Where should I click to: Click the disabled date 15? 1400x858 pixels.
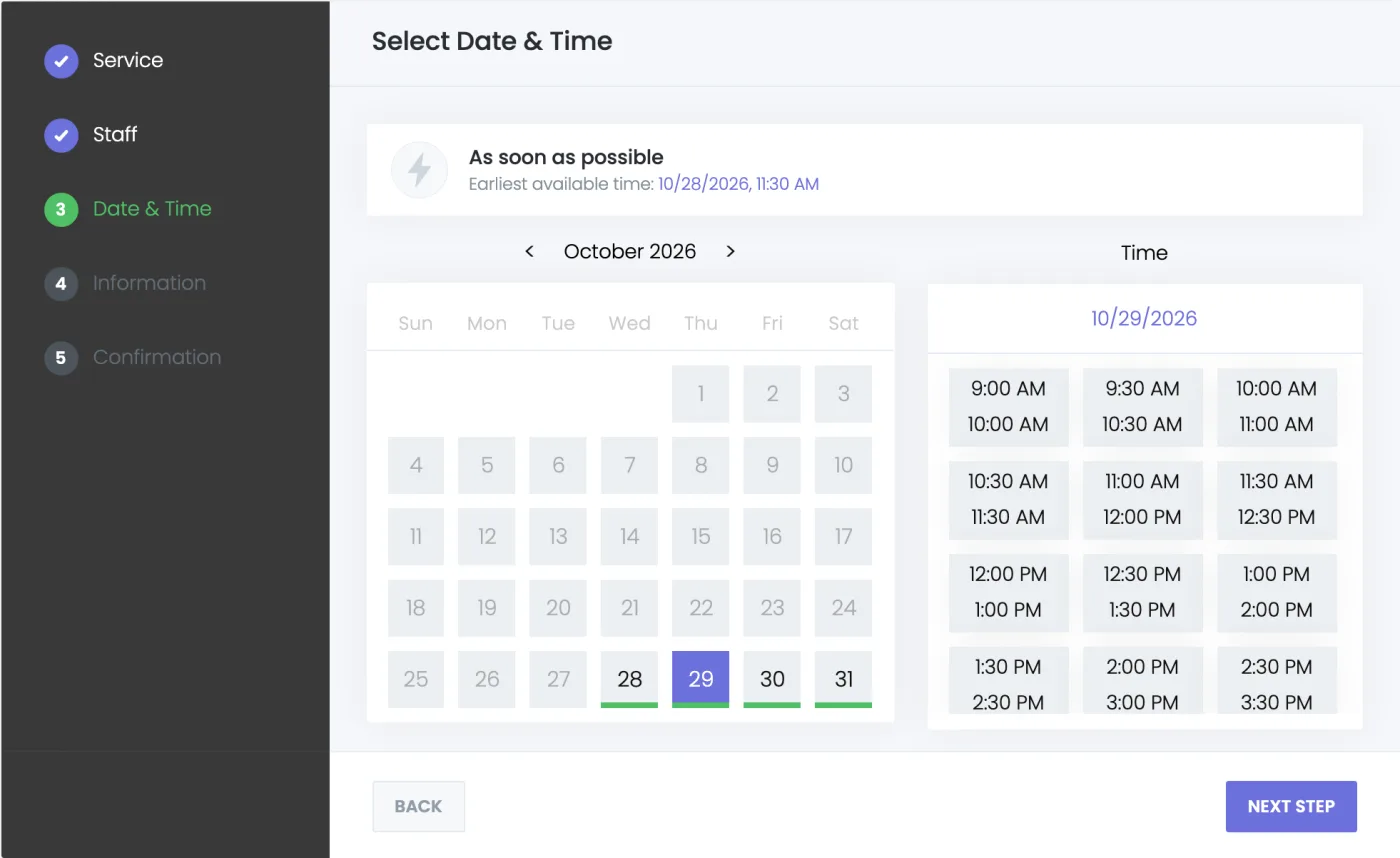701,537
